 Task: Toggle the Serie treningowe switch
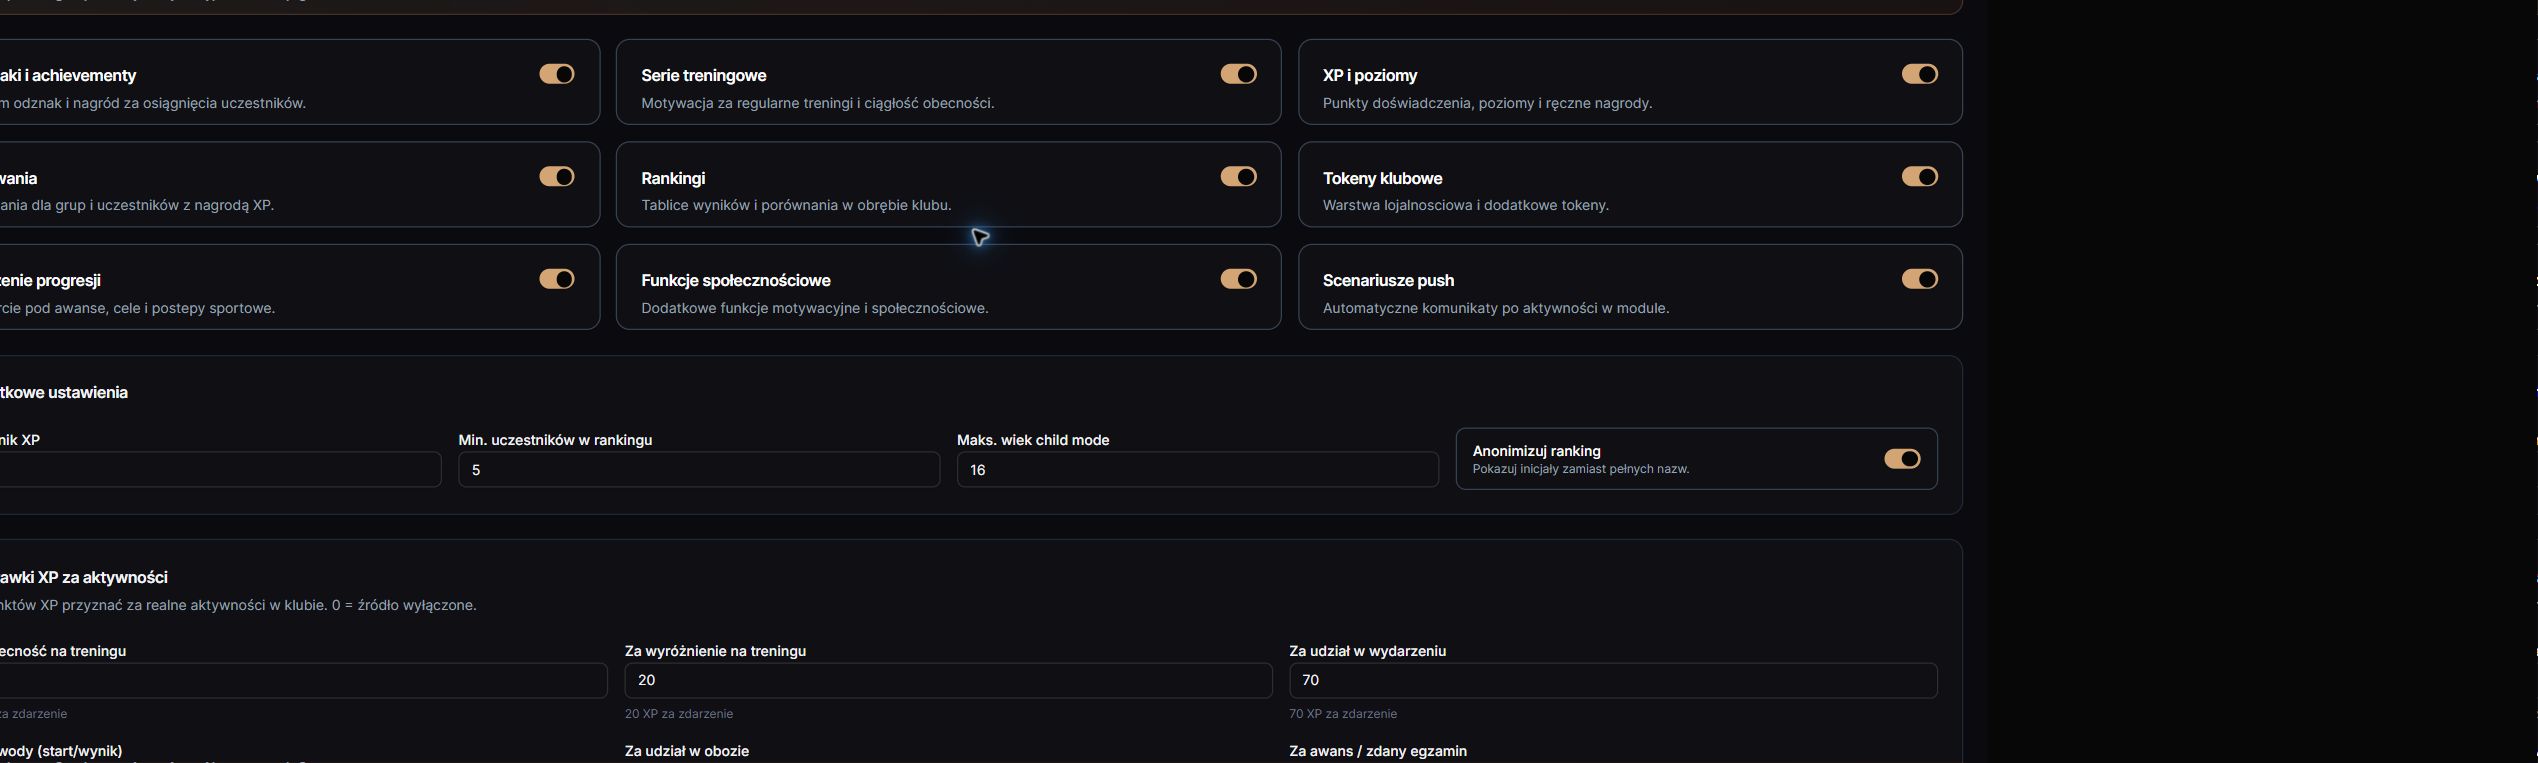[x=1238, y=74]
